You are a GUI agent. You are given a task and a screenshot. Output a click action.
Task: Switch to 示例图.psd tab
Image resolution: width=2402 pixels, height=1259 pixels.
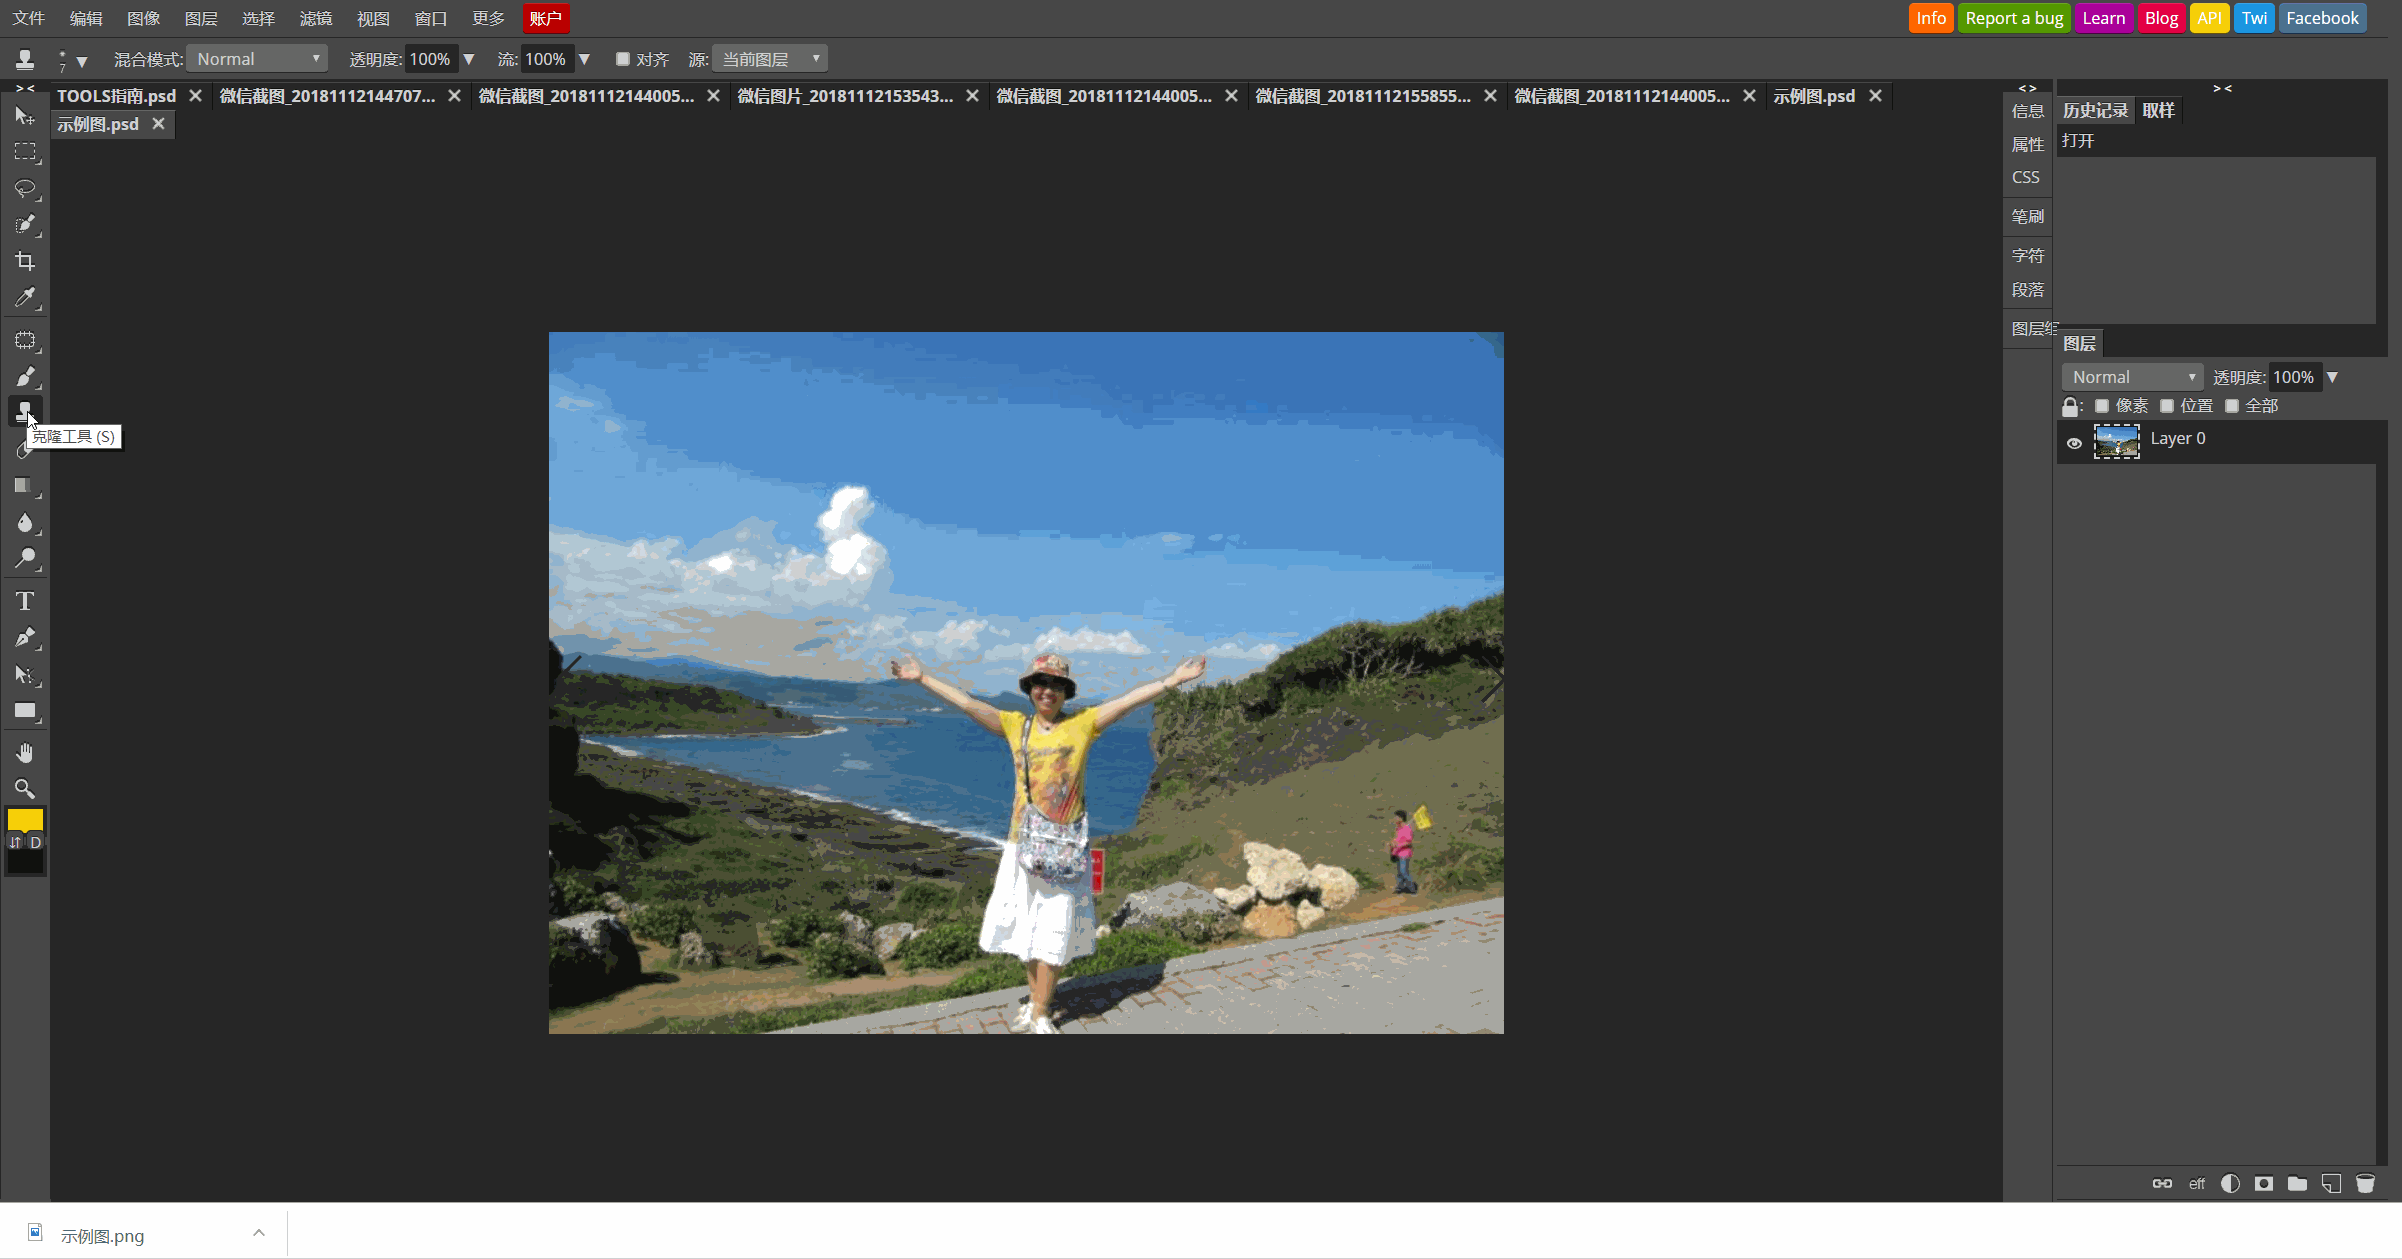[1814, 95]
